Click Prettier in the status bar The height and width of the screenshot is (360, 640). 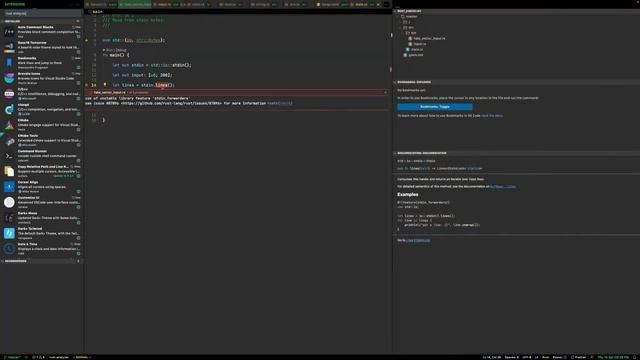click(578, 357)
